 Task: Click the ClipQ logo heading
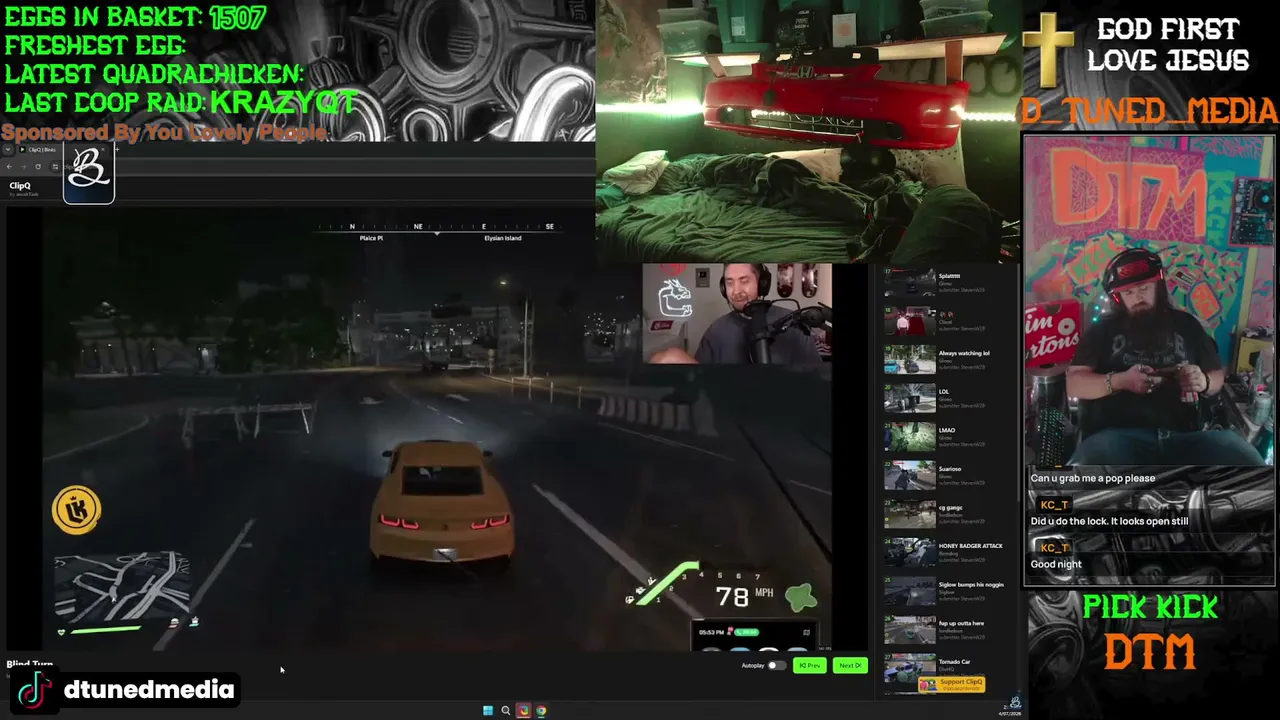20,186
